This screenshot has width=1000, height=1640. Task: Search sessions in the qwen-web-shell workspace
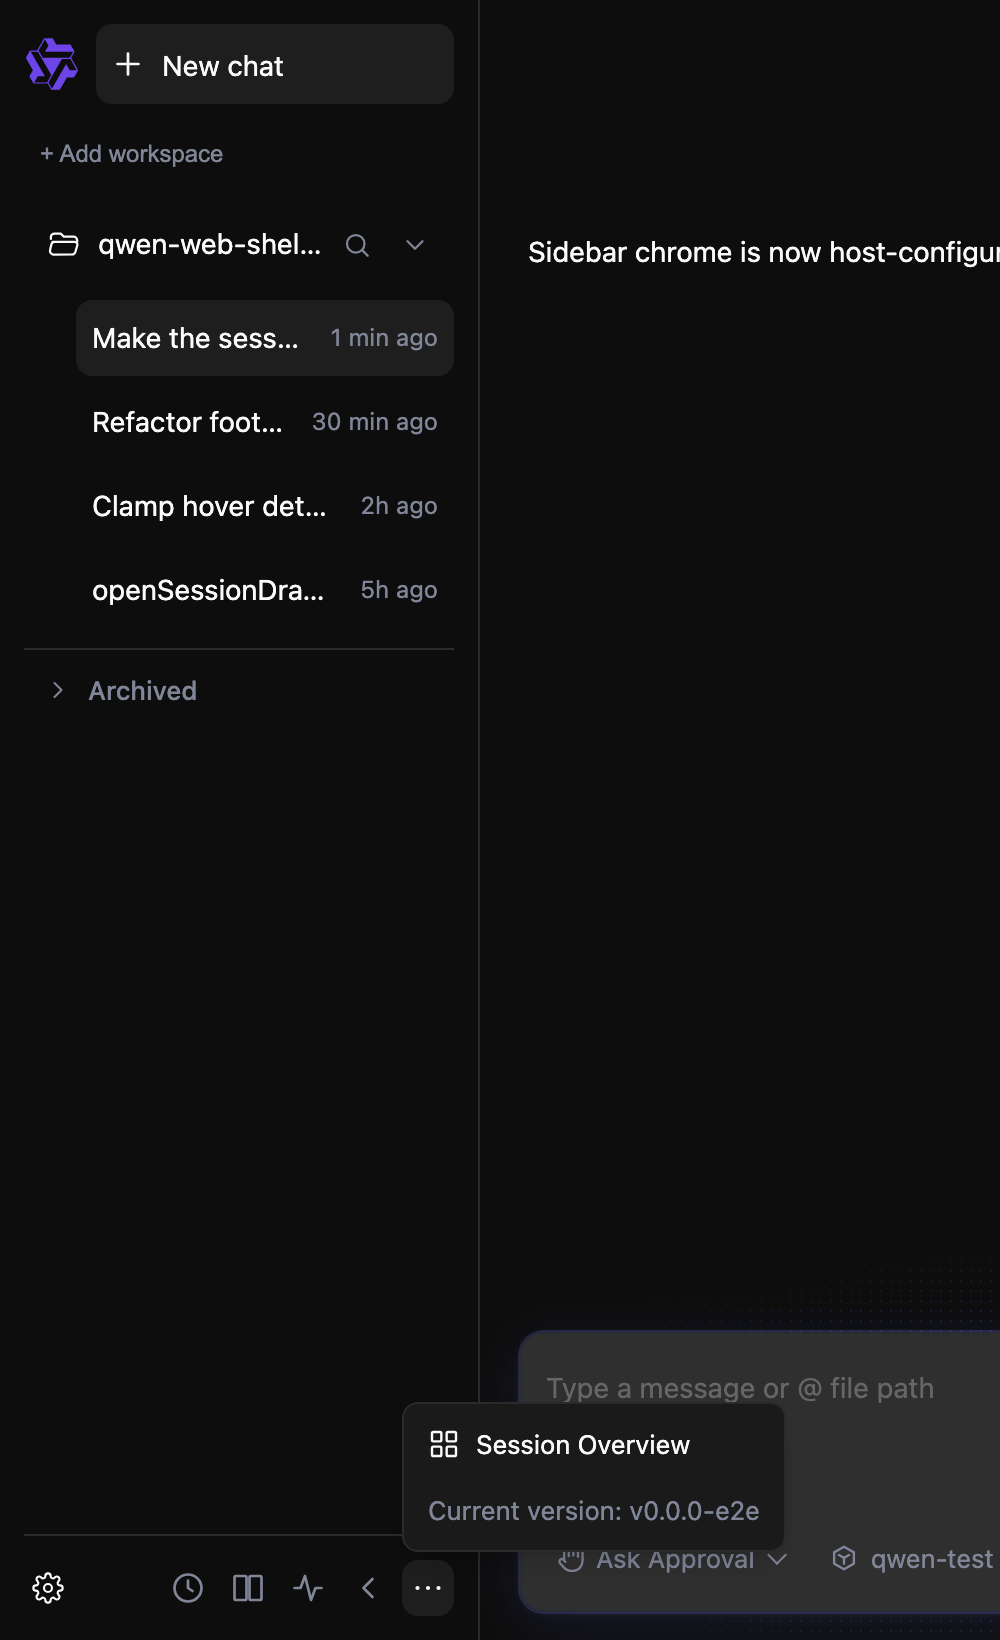[357, 245]
